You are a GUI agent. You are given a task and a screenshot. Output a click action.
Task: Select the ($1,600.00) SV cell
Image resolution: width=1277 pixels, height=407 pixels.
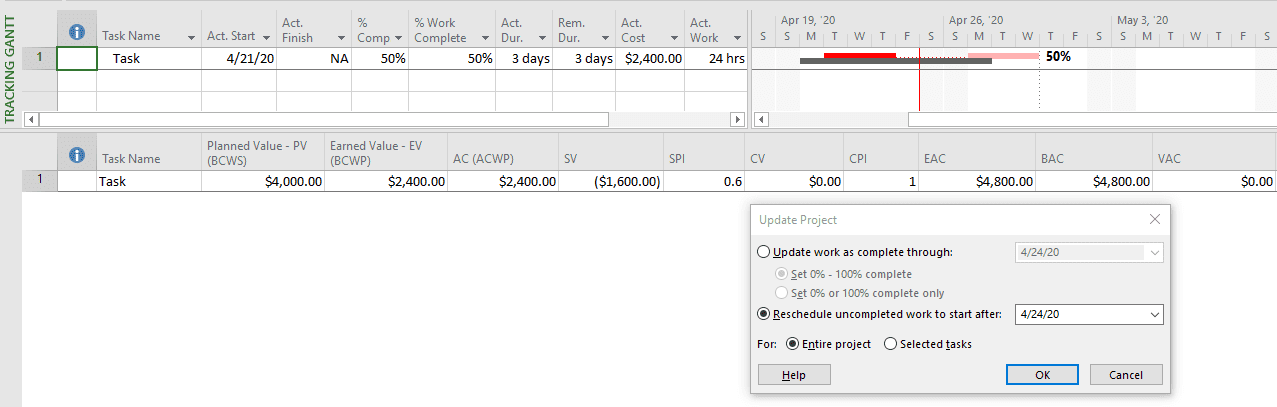(x=611, y=182)
